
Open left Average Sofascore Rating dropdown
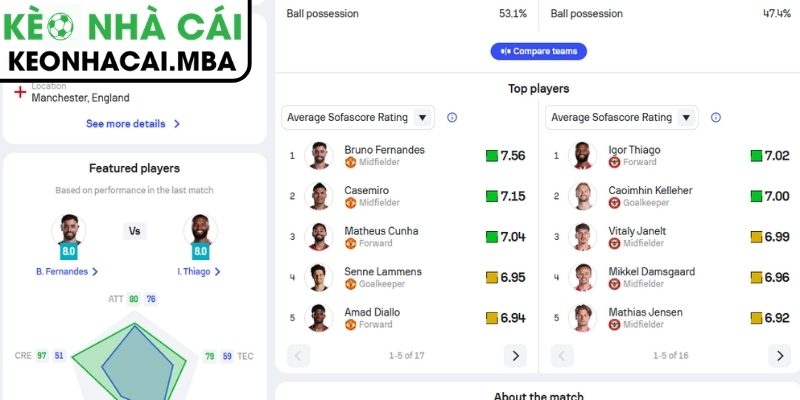tap(358, 118)
